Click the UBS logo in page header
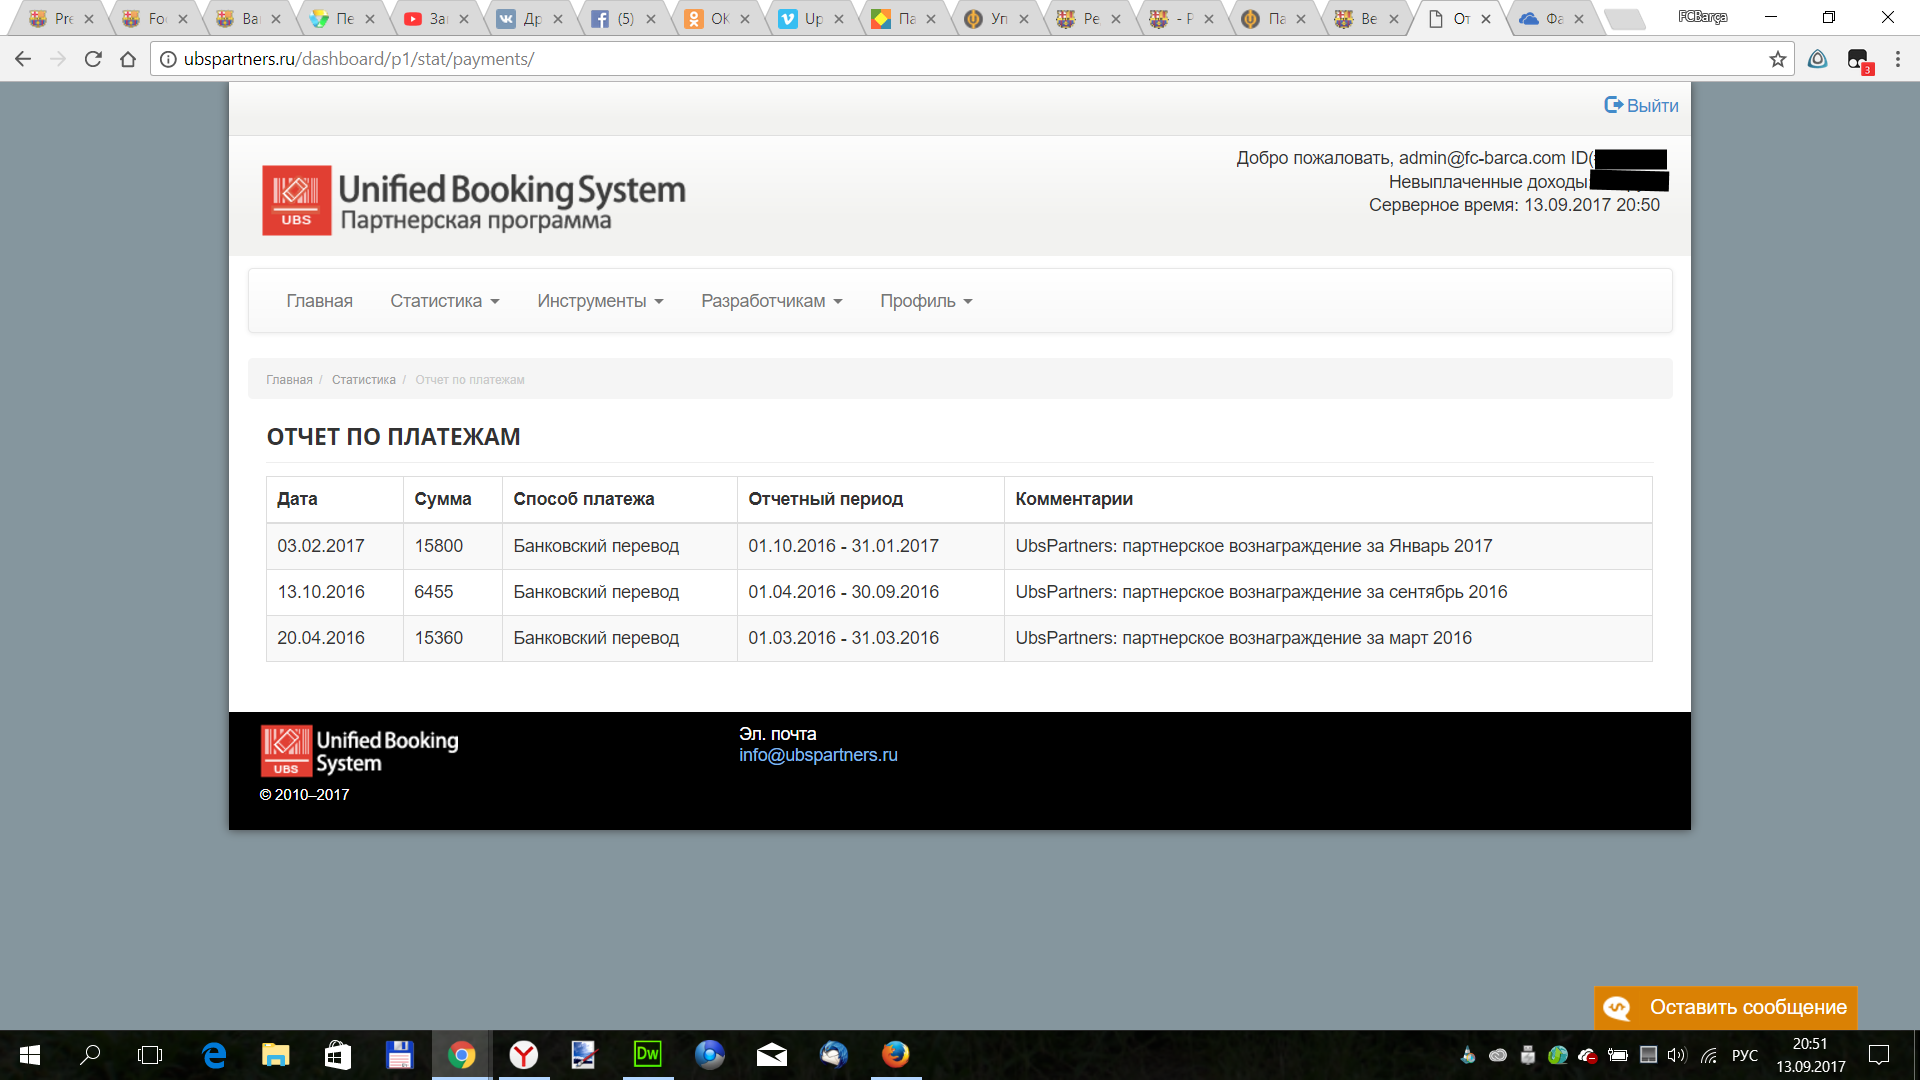 (x=297, y=200)
